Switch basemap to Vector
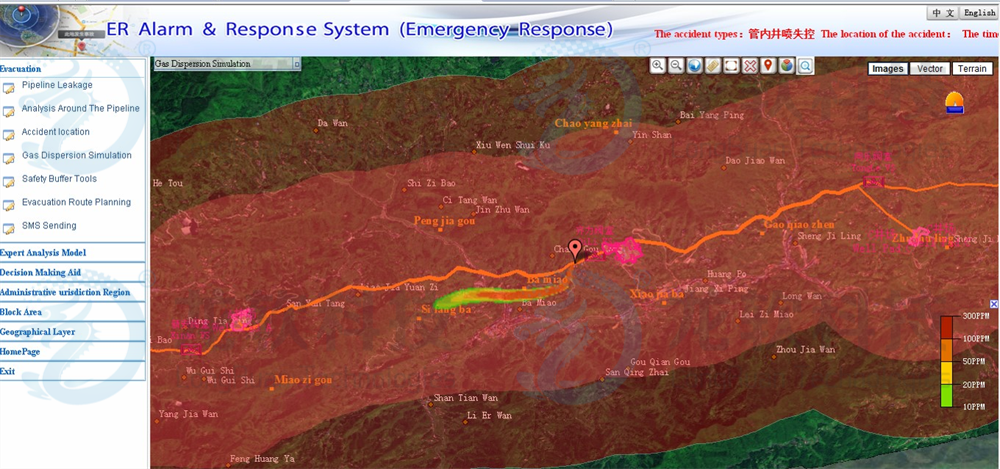 tap(930, 69)
